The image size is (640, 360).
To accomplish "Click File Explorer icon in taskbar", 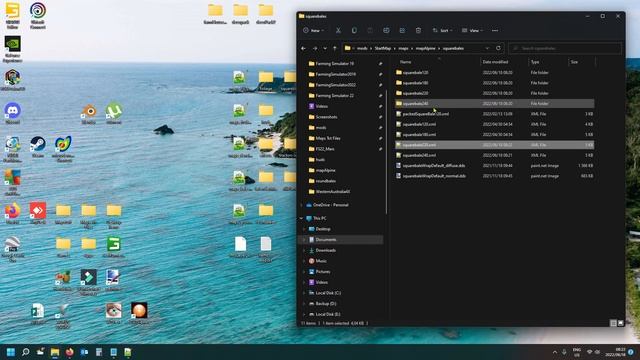I will [x=55, y=352].
